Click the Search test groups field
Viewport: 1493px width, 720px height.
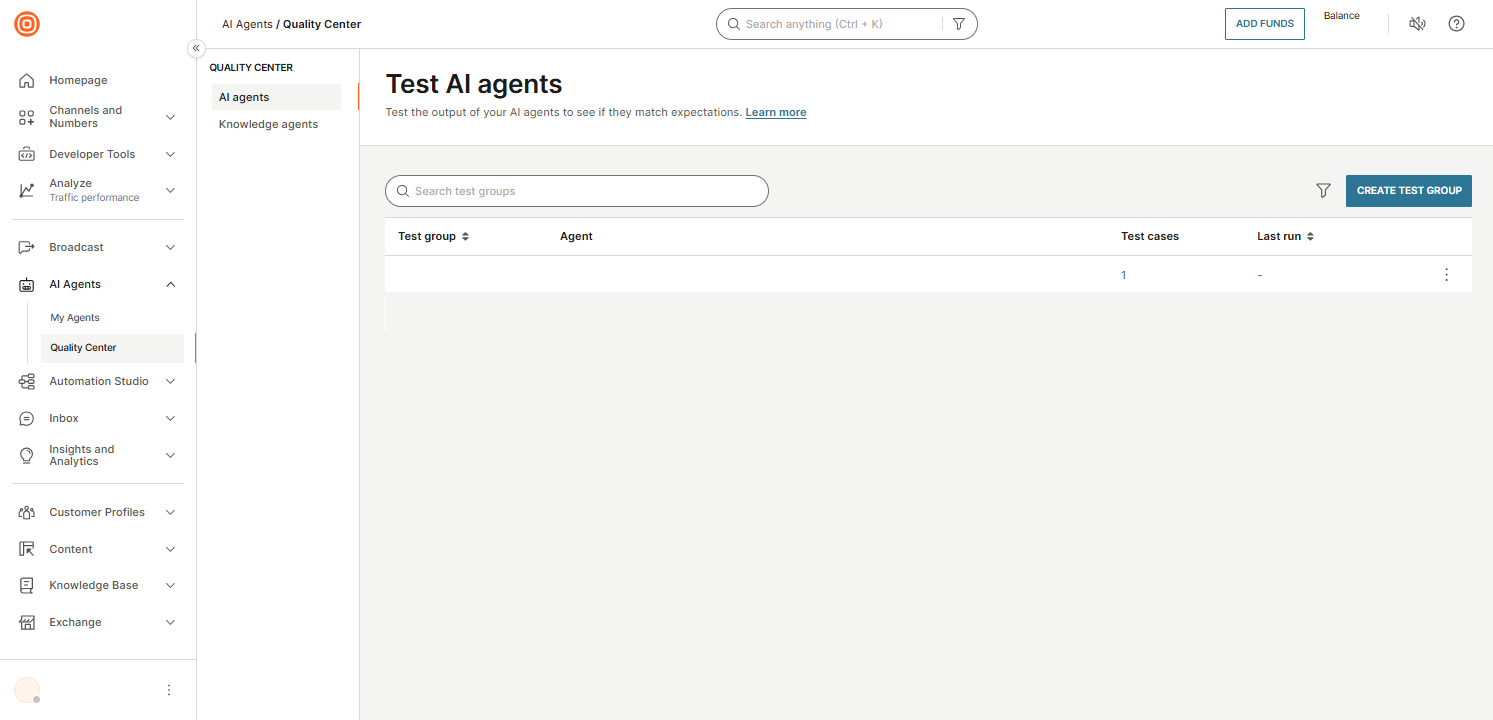tap(577, 191)
